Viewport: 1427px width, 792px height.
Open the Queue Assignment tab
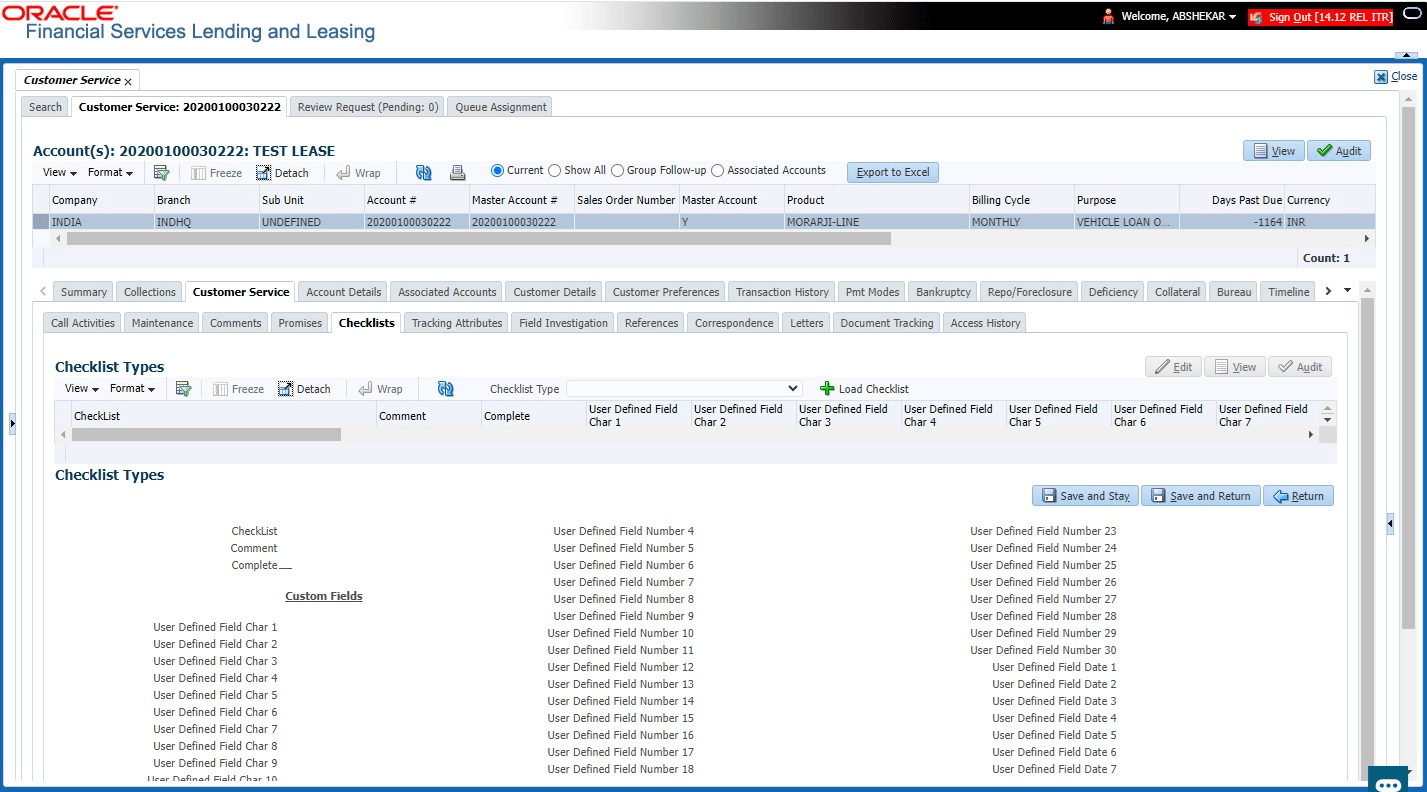point(501,107)
